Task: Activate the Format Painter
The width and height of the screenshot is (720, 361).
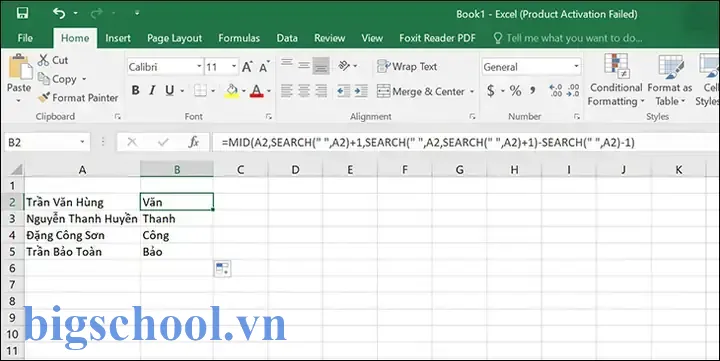Action: [78, 98]
